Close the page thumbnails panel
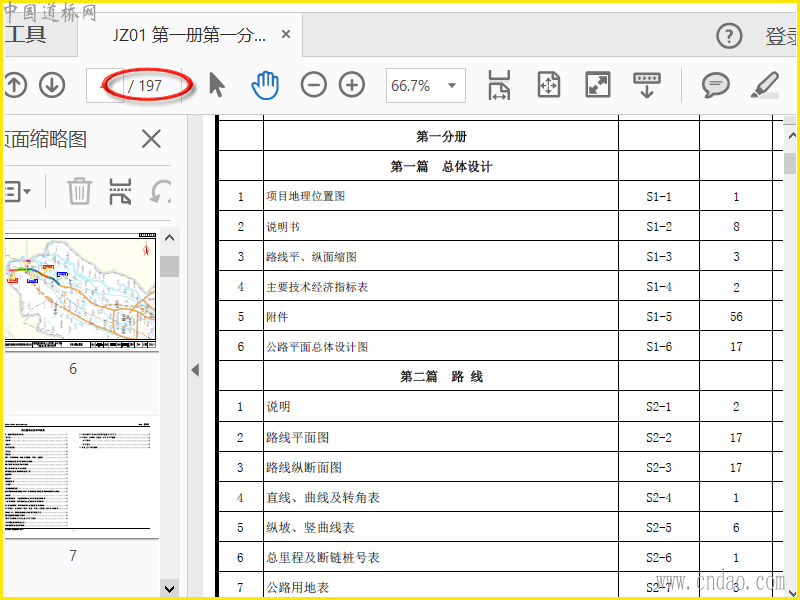This screenshot has height=600, width=800. (151, 139)
